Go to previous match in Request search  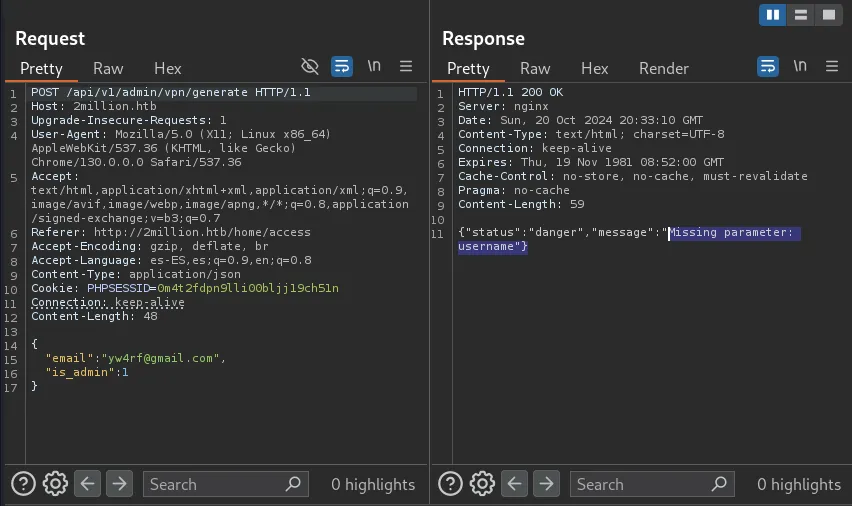(x=88, y=484)
